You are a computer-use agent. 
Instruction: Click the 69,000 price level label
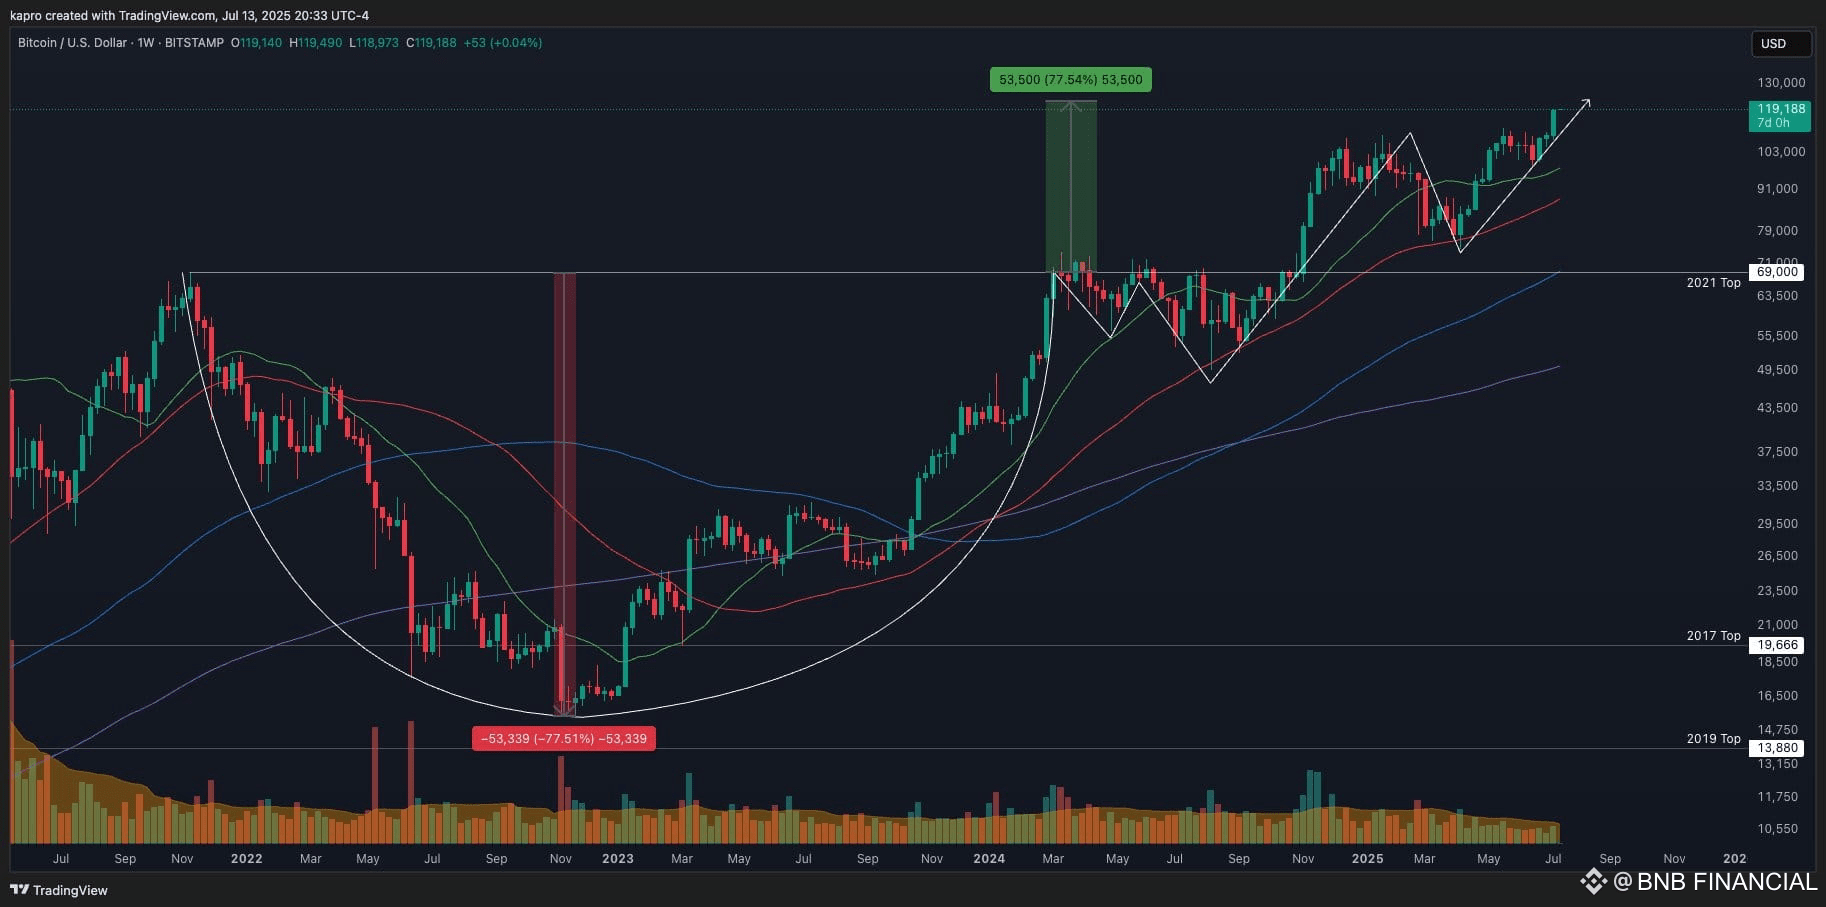pyautogui.click(x=1778, y=272)
